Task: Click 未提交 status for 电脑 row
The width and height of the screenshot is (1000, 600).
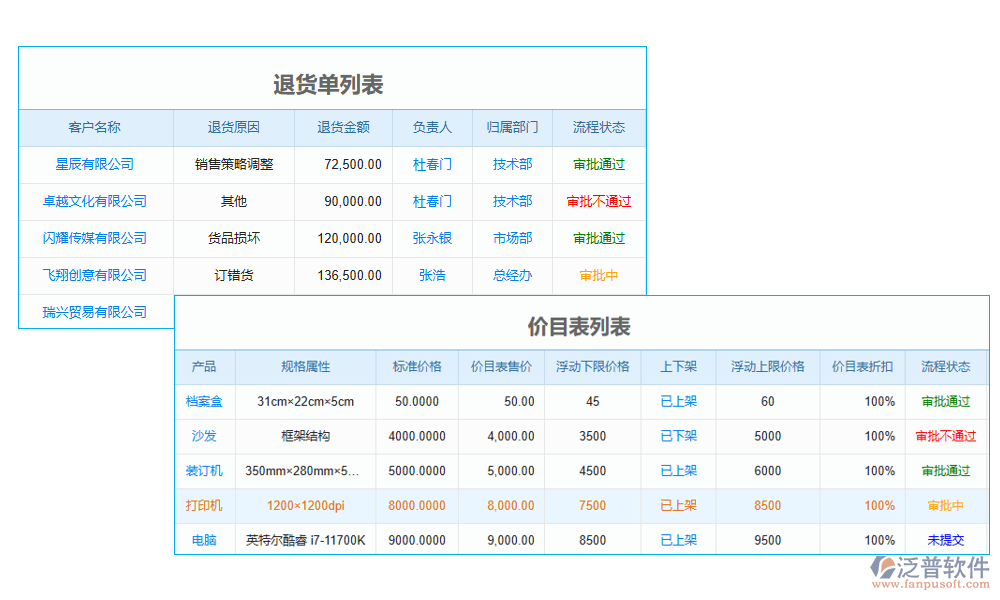Action: point(945,540)
